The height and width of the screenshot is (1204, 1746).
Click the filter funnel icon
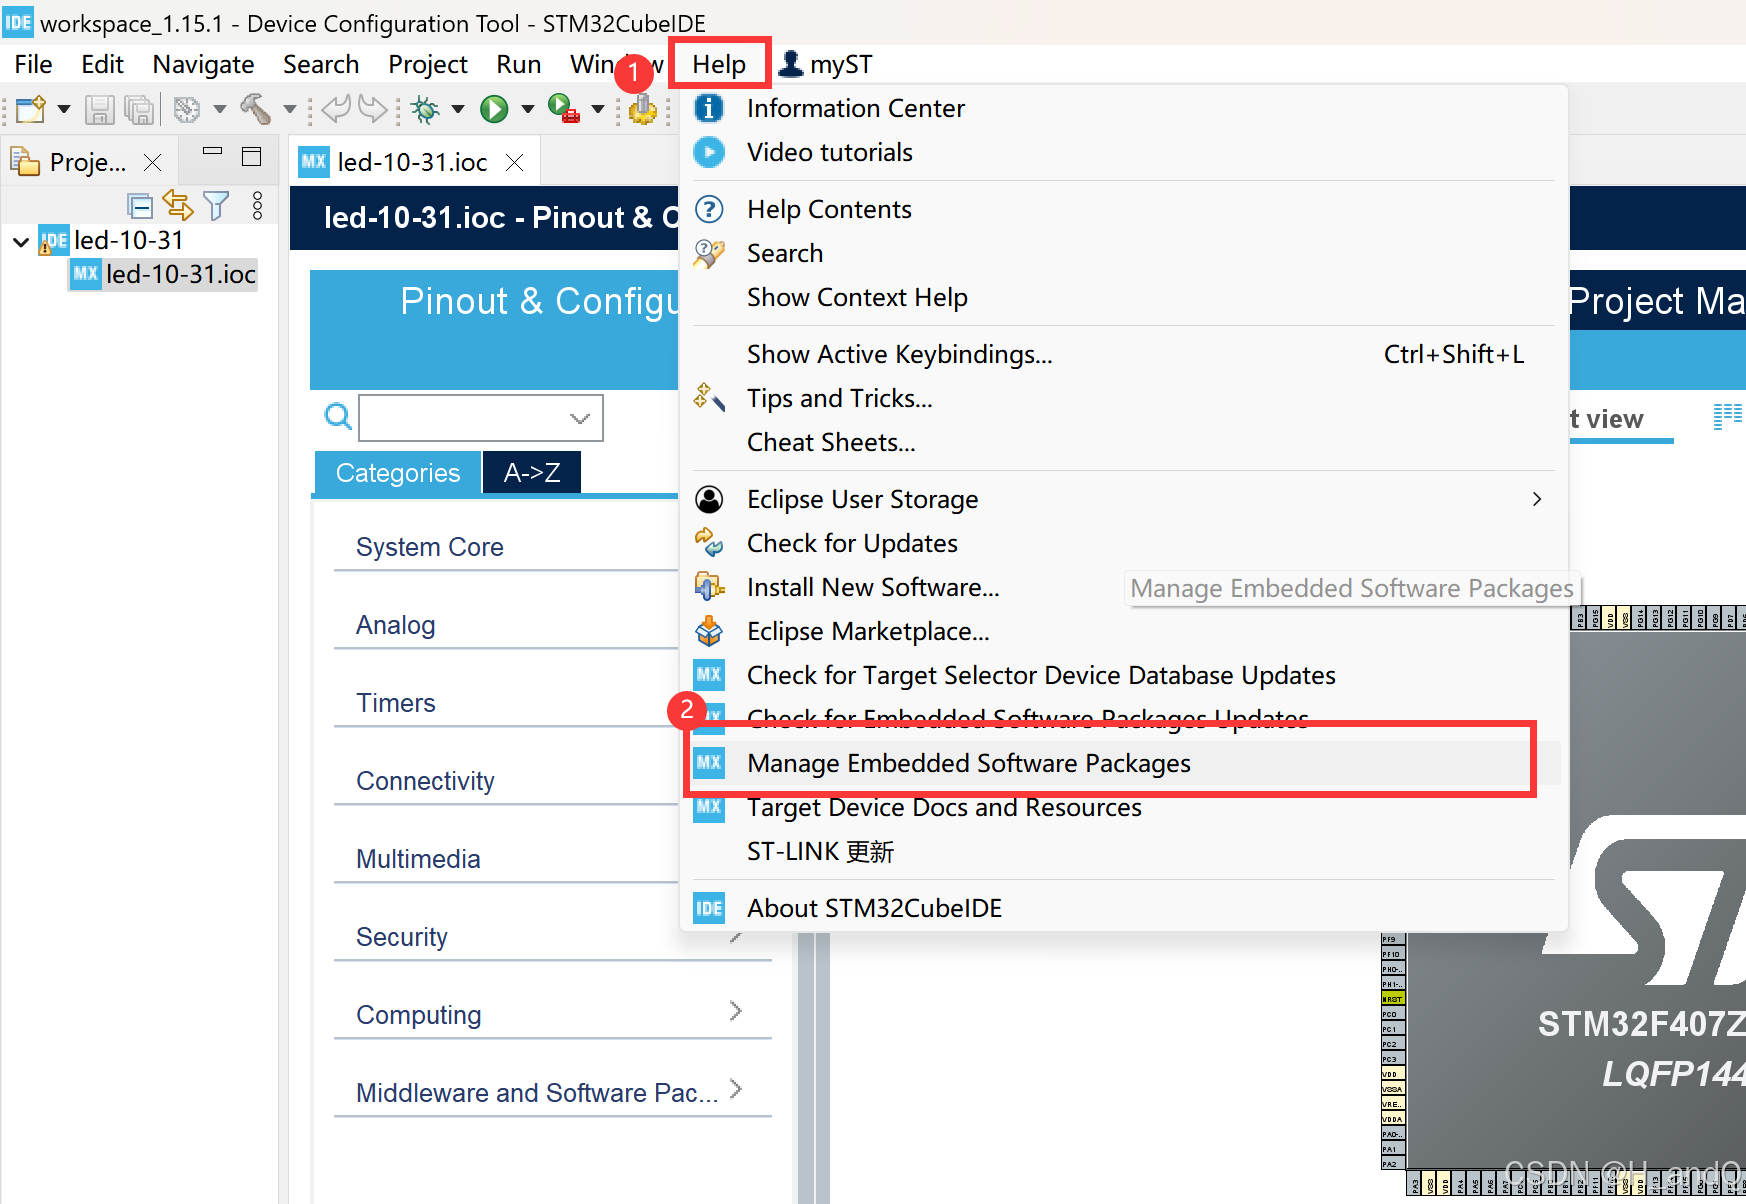click(x=216, y=205)
